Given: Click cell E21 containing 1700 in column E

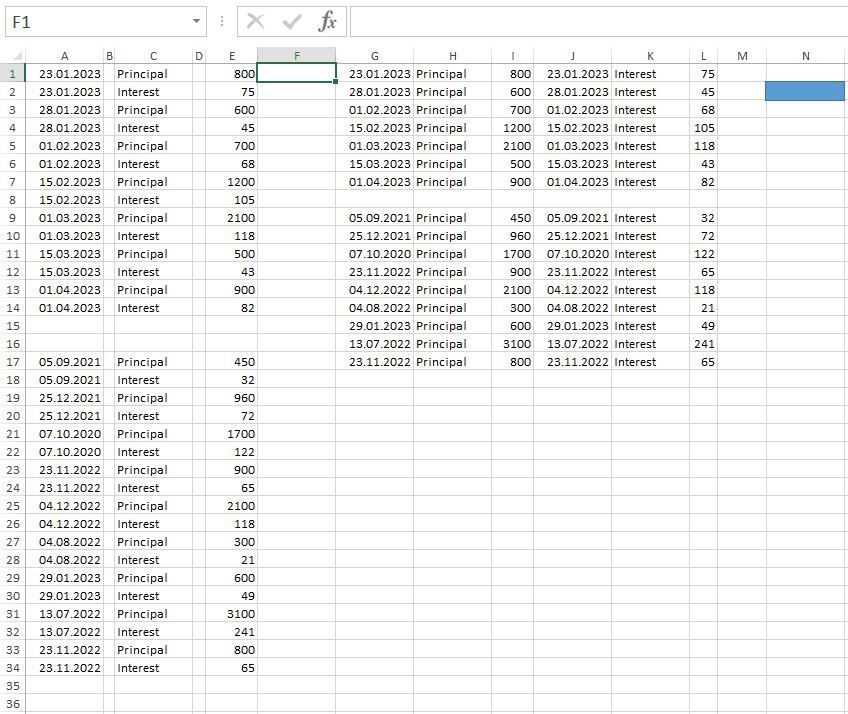Looking at the screenshot, I should tap(231, 433).
